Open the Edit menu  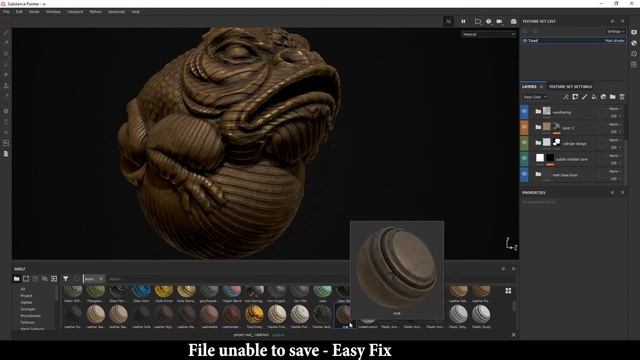click(19, 12)
